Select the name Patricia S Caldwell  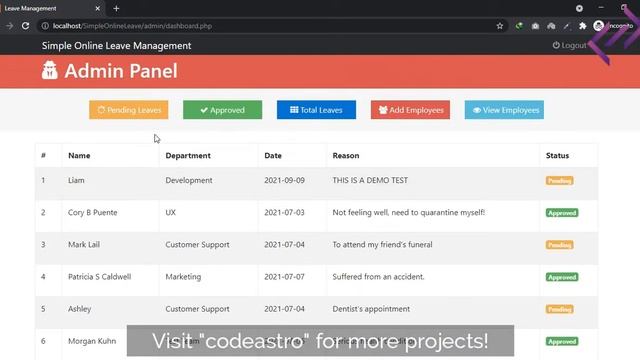pos(100,276)
